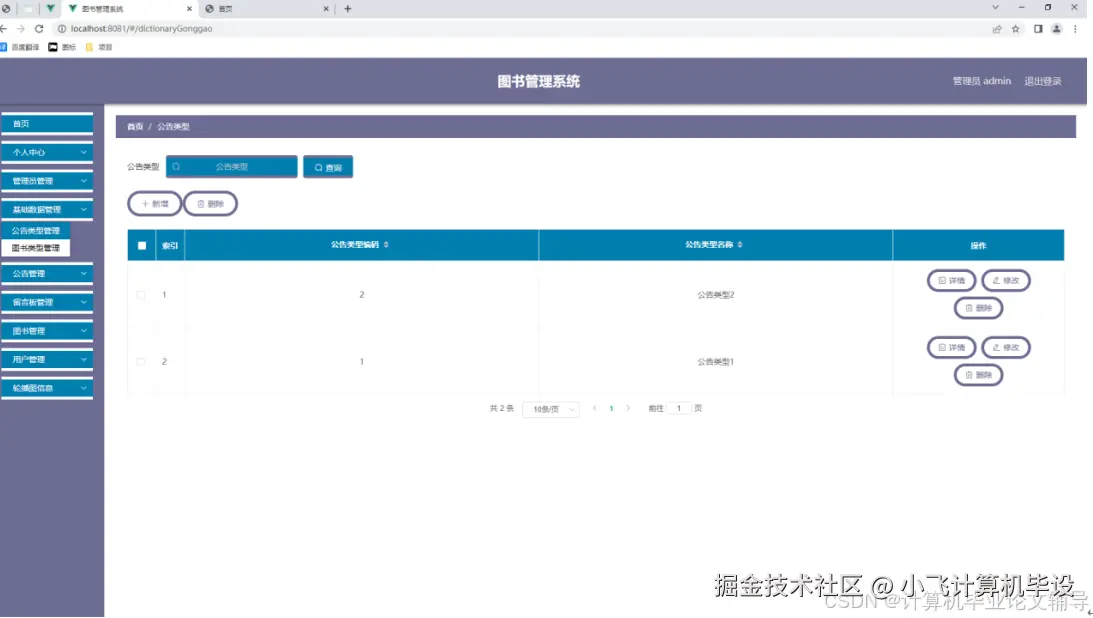The height and width of the screenshot is (618, 1093).
Task: Open the 10条/页 page size dropdown
Action: tap(551, 408)
